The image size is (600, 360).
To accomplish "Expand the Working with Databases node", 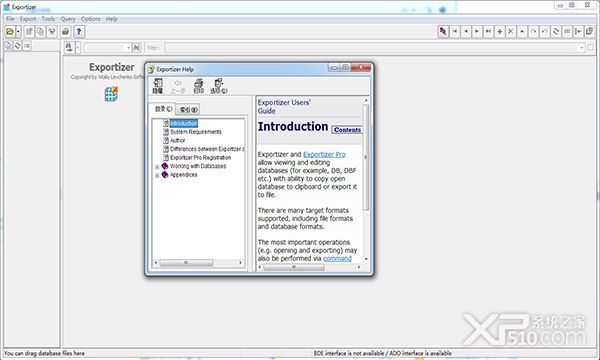I will pos(157,167).
